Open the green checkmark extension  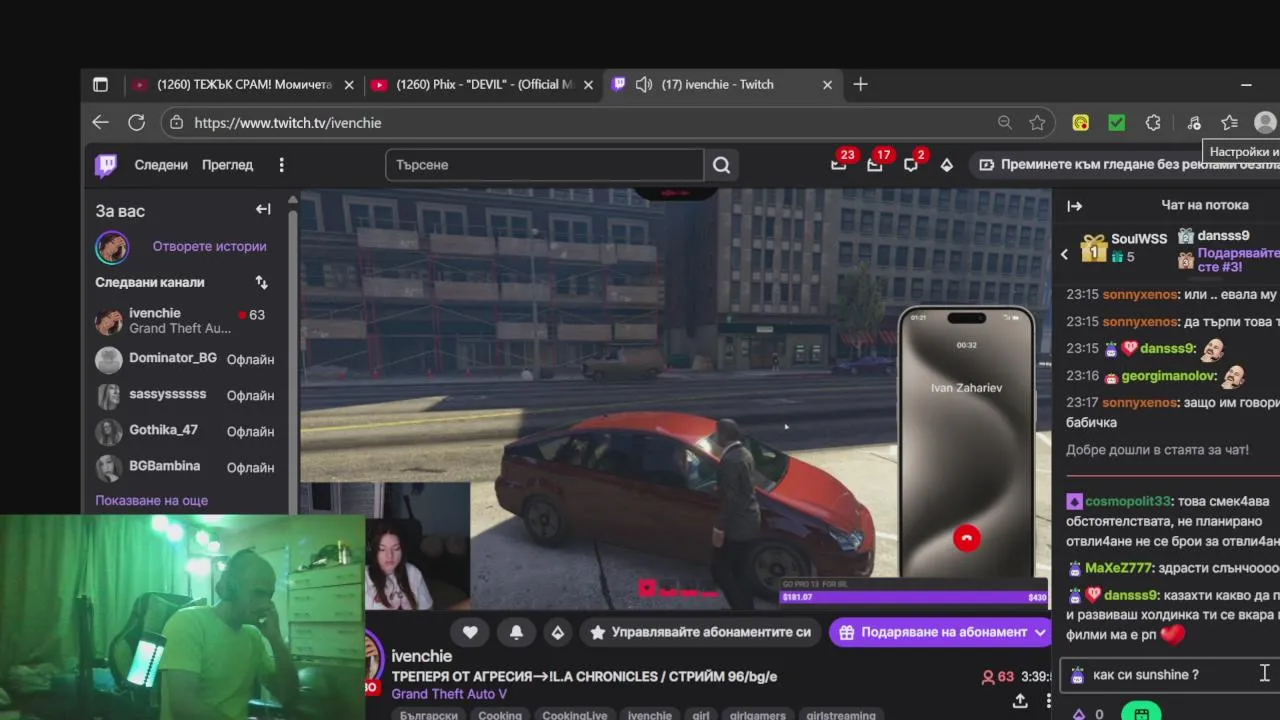[x=1117, y=122]
